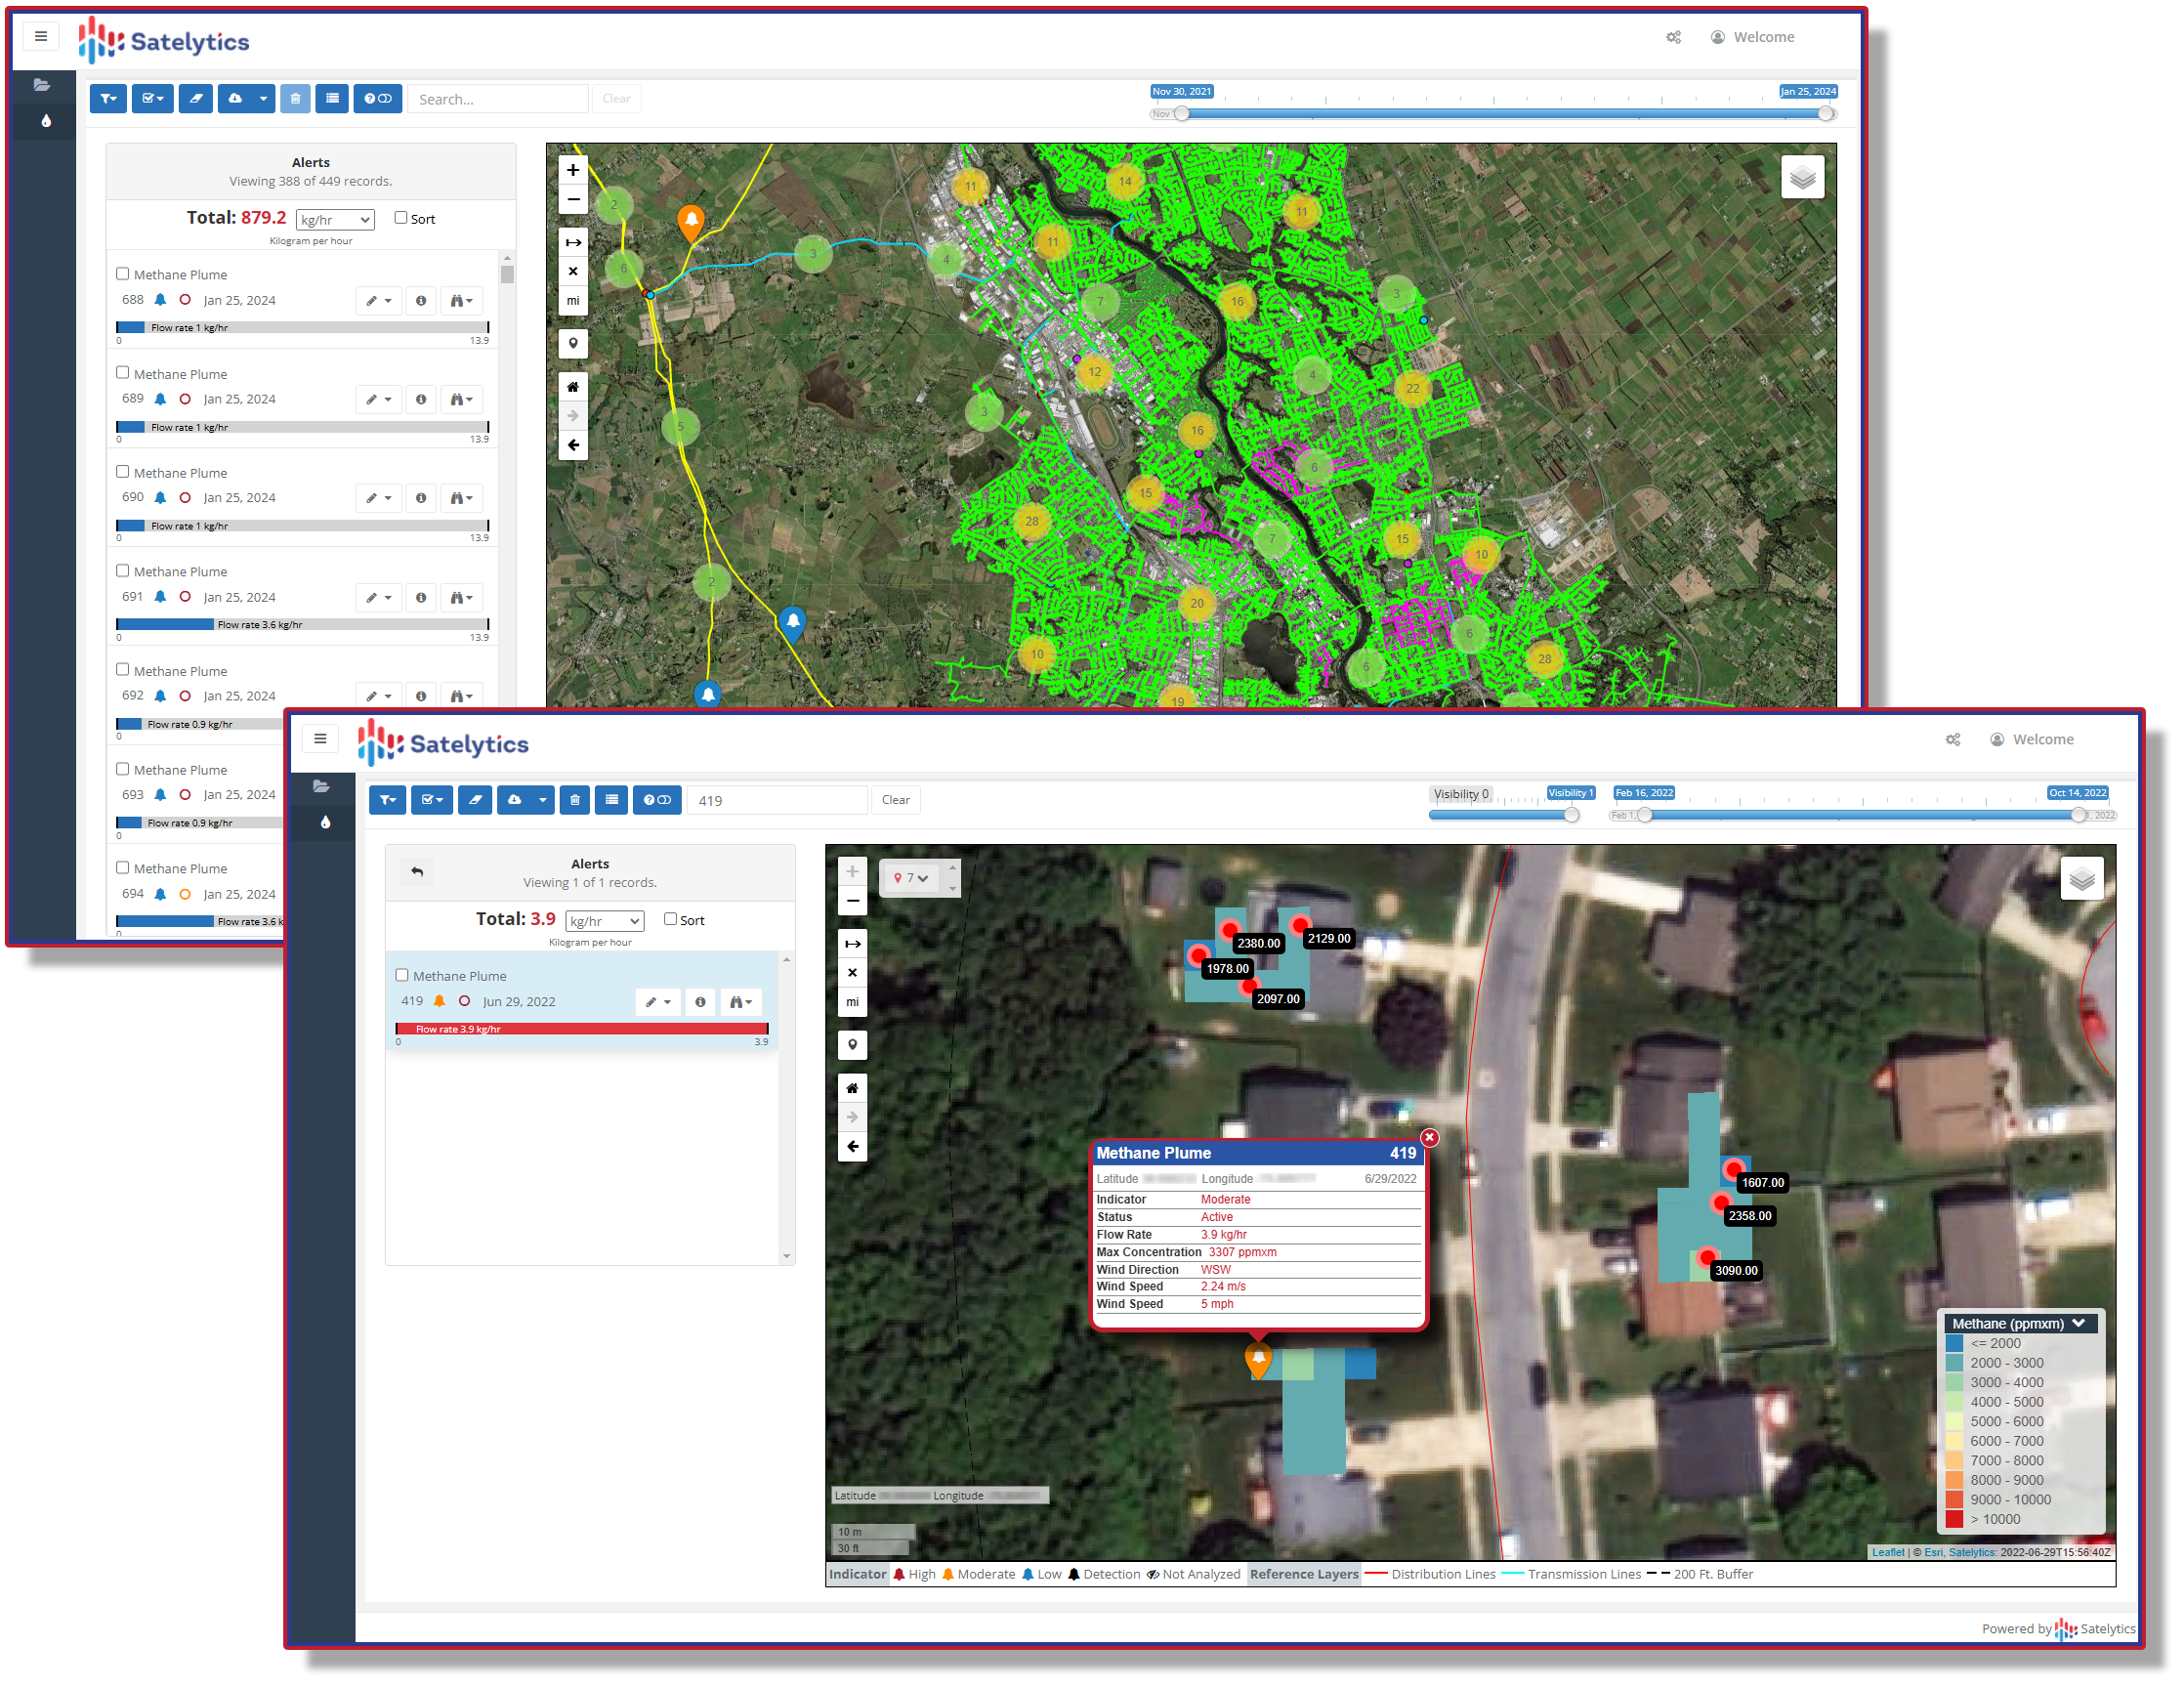Click the list view icon in upper toolbar

[332, 99]
